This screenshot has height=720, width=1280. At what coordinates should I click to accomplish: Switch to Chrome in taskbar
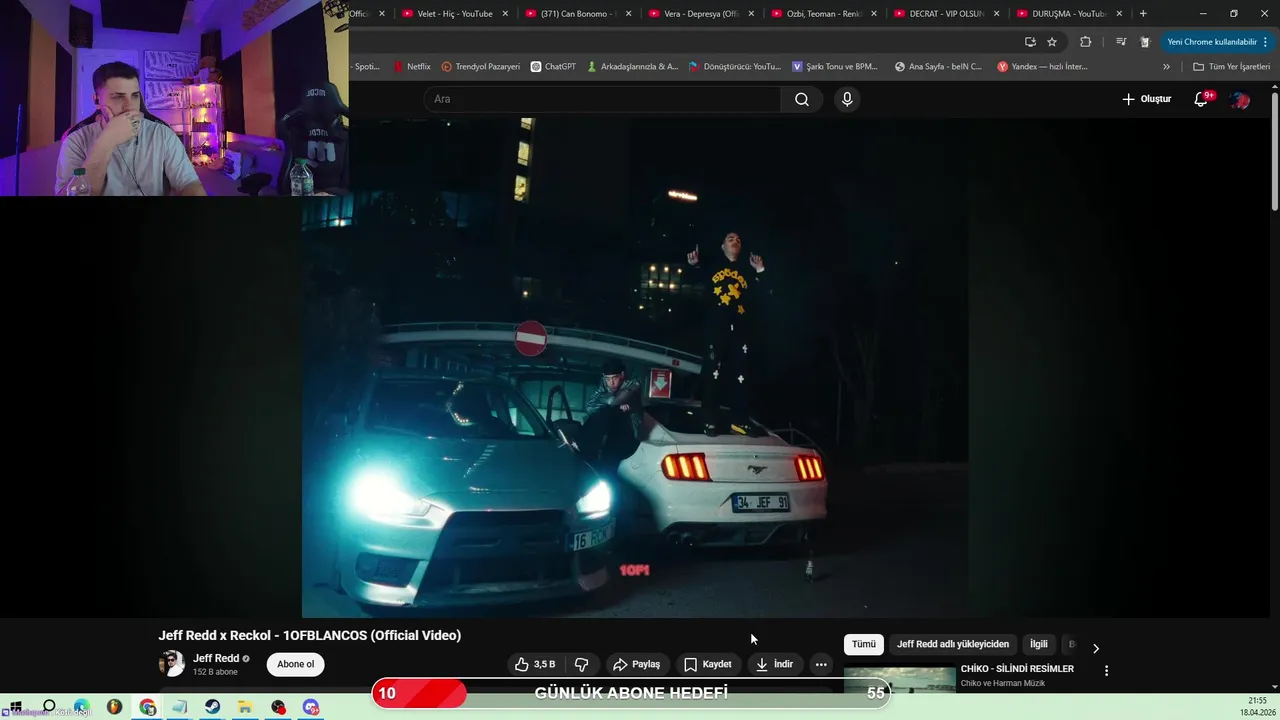(x=147, y=707)
